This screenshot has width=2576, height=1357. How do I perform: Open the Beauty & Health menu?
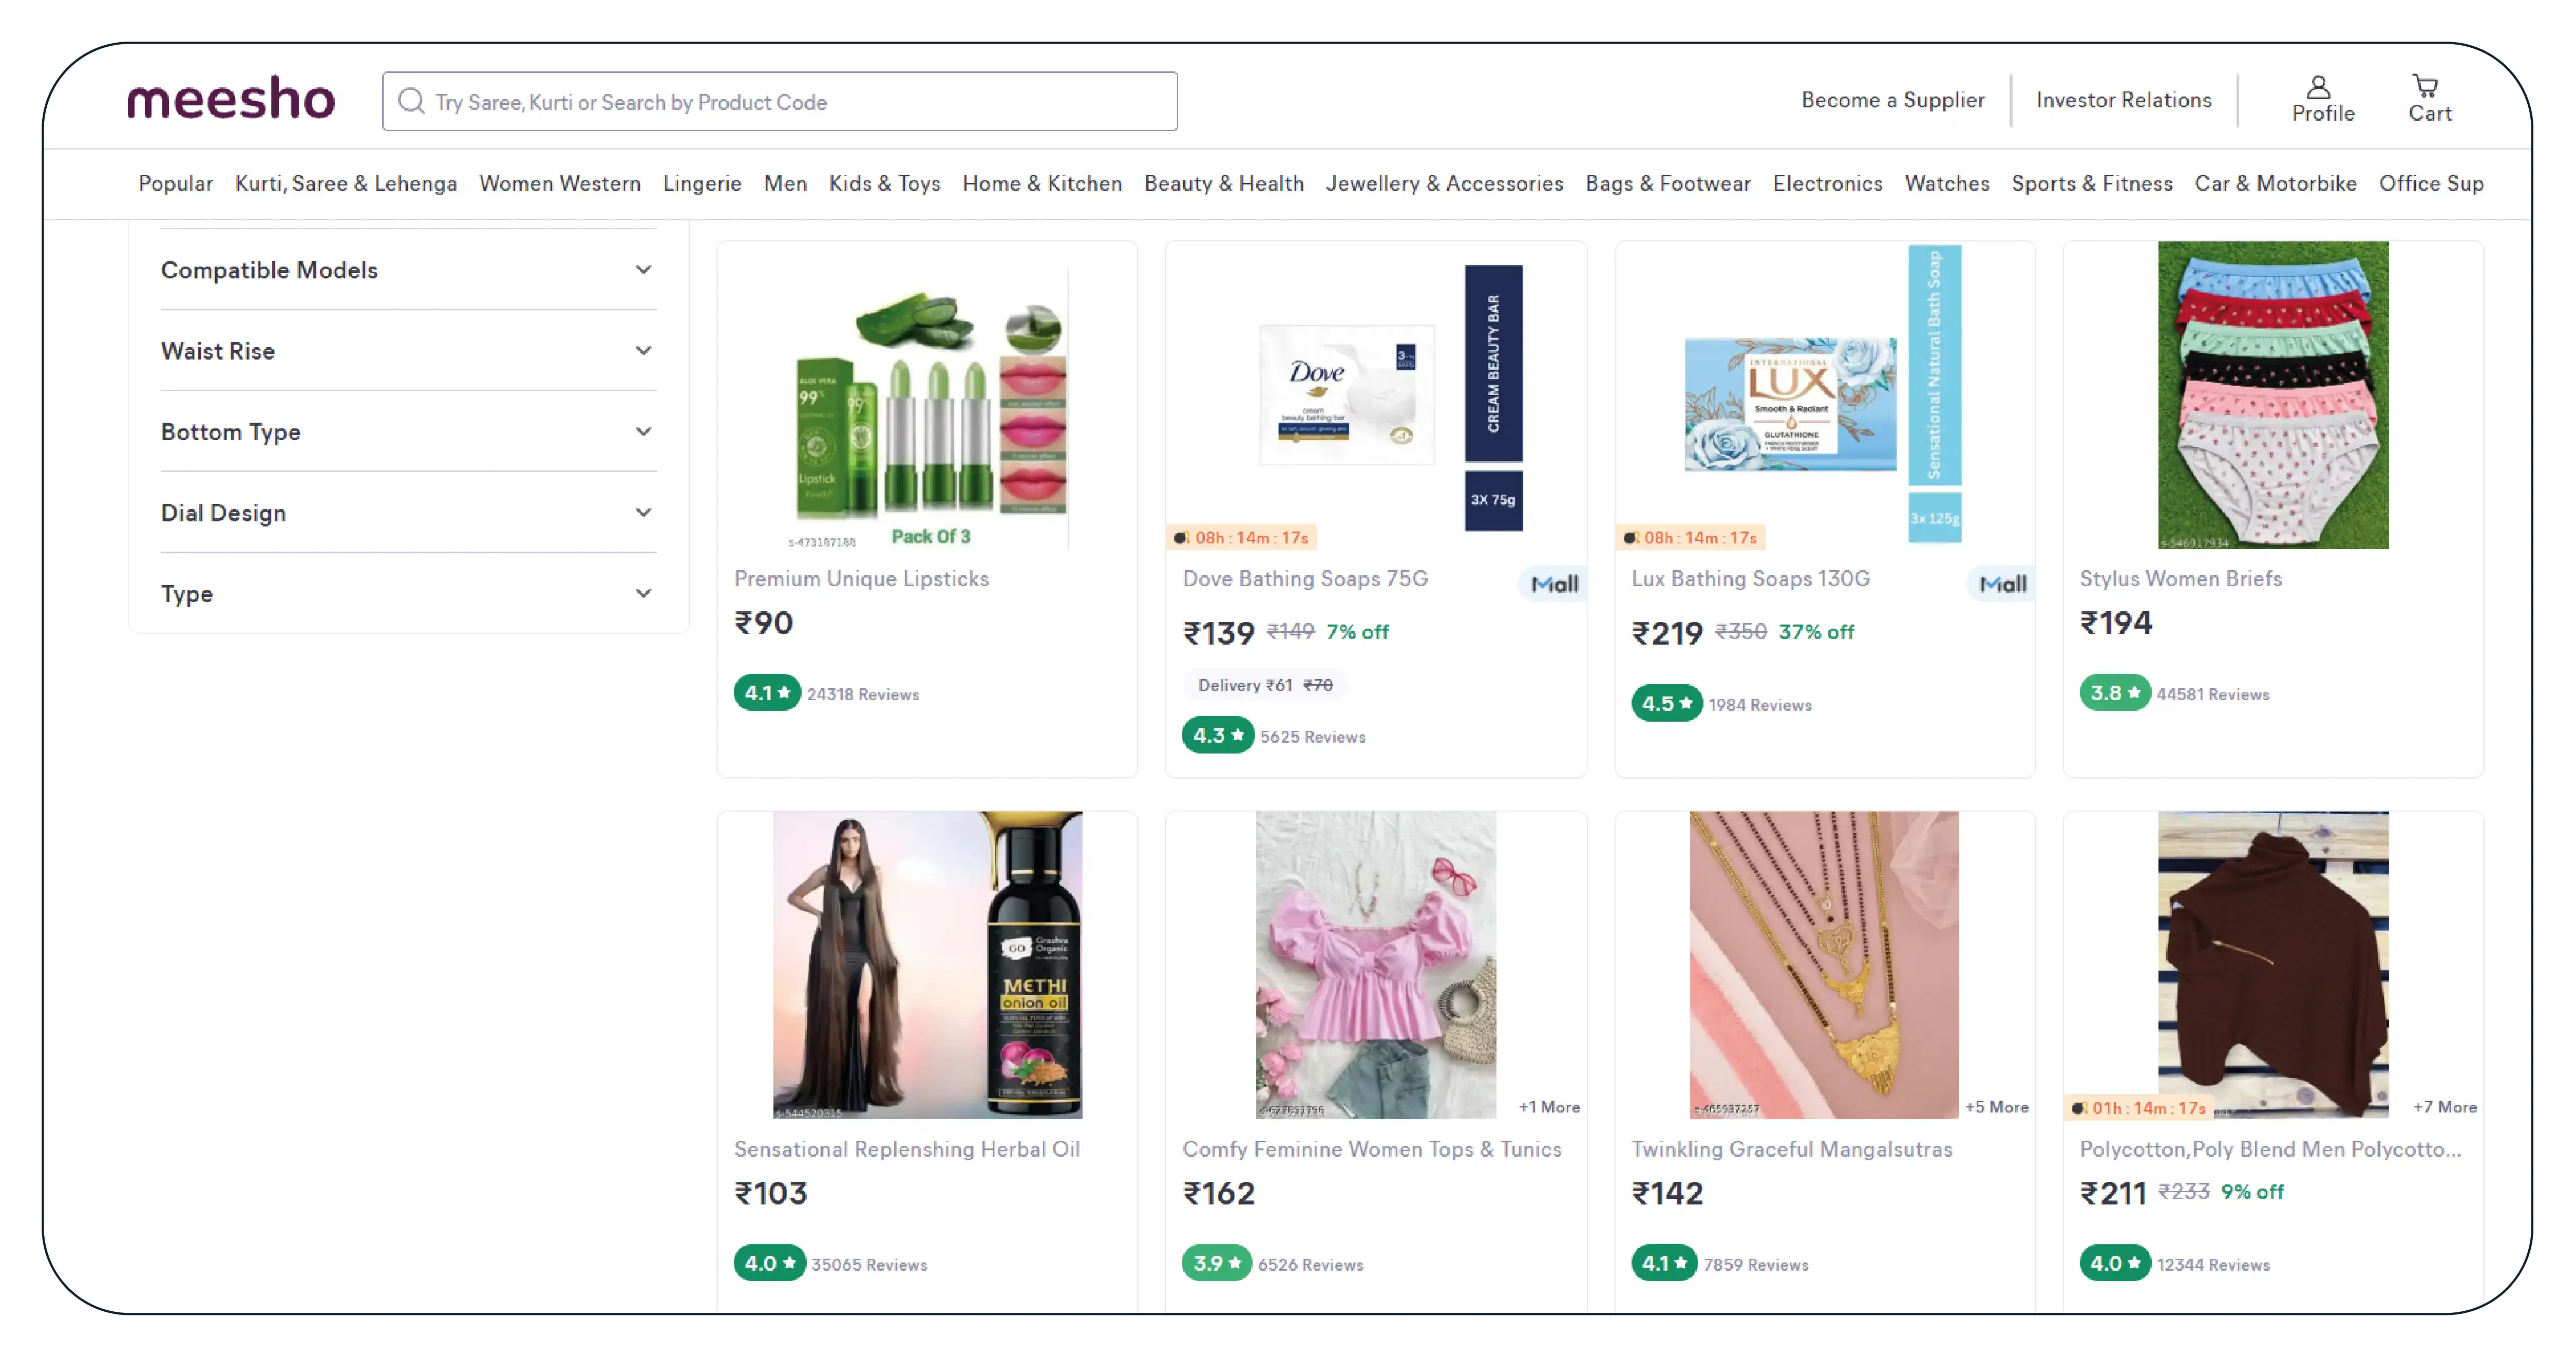(x=1224, y=184)
